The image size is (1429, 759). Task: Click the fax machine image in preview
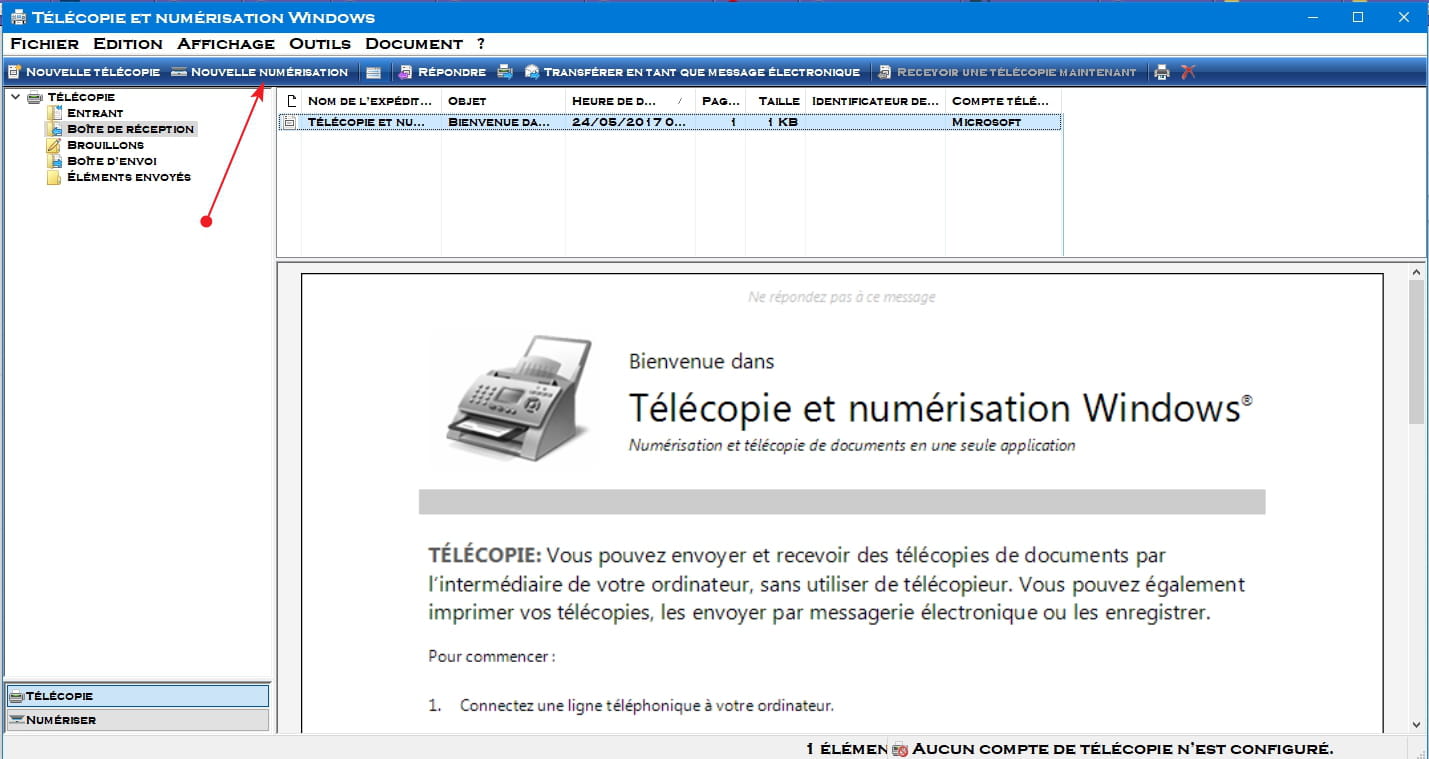coord(517,400)
